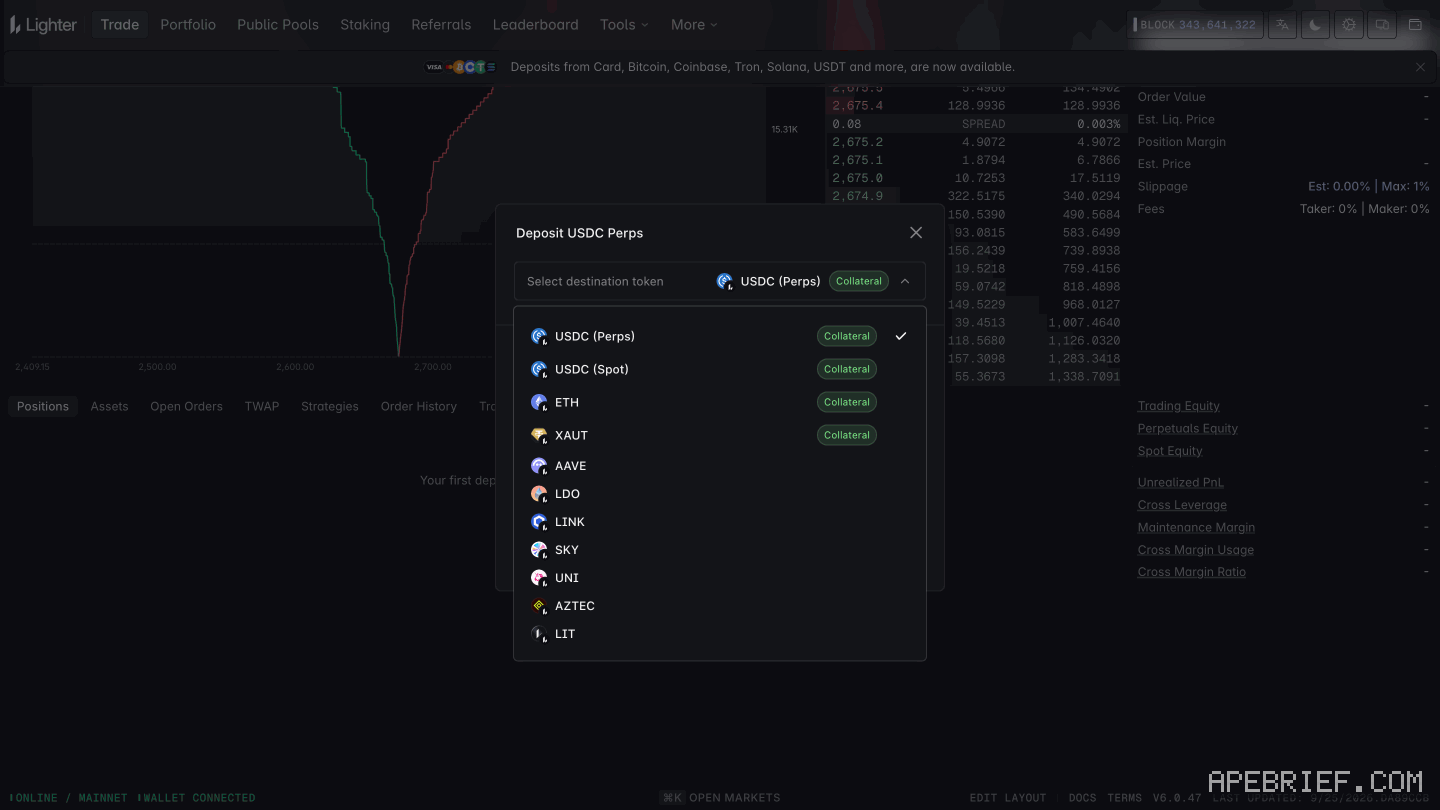Switch to the Assets tab
The height and width of the screenshot is (810, 1440).
click(109, 407)
